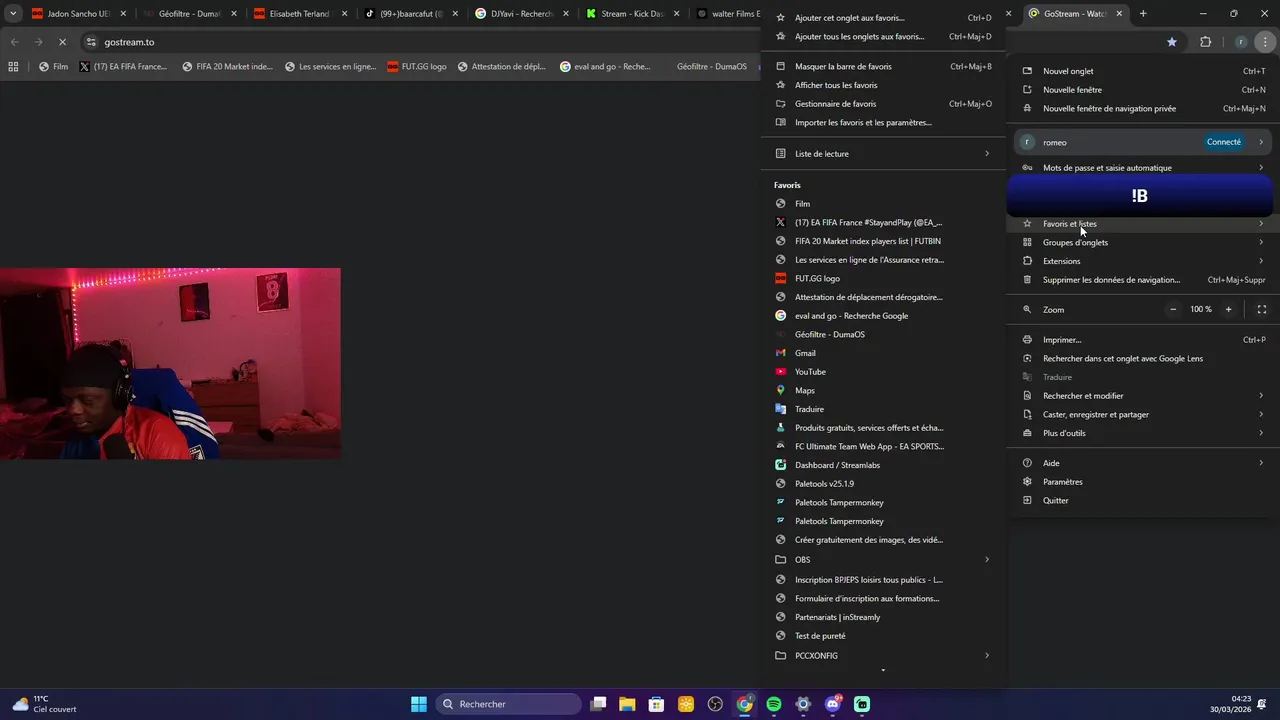Screen dimensions: 1280x720
Task: Switch to the baarcafut TikTok tab
Action: (410, 14)
